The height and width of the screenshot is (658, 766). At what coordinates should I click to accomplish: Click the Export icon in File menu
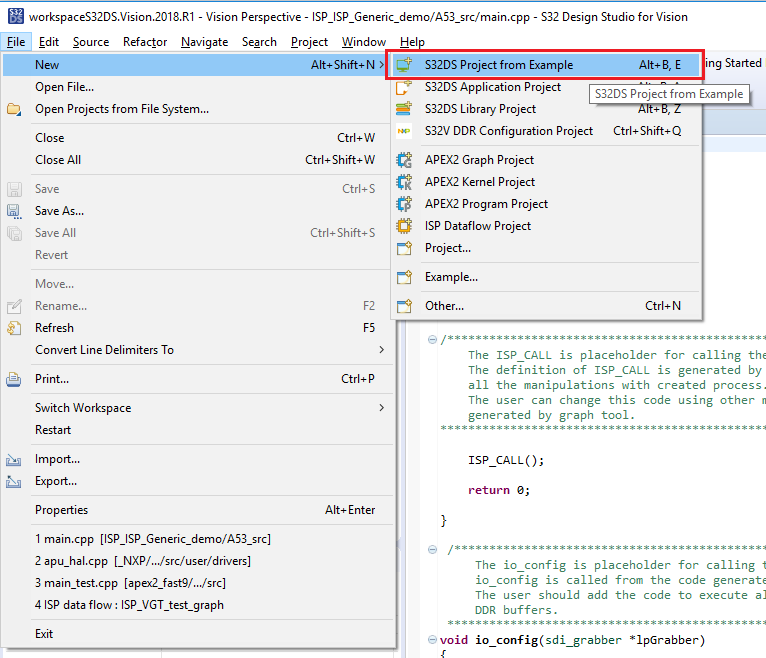14,482
